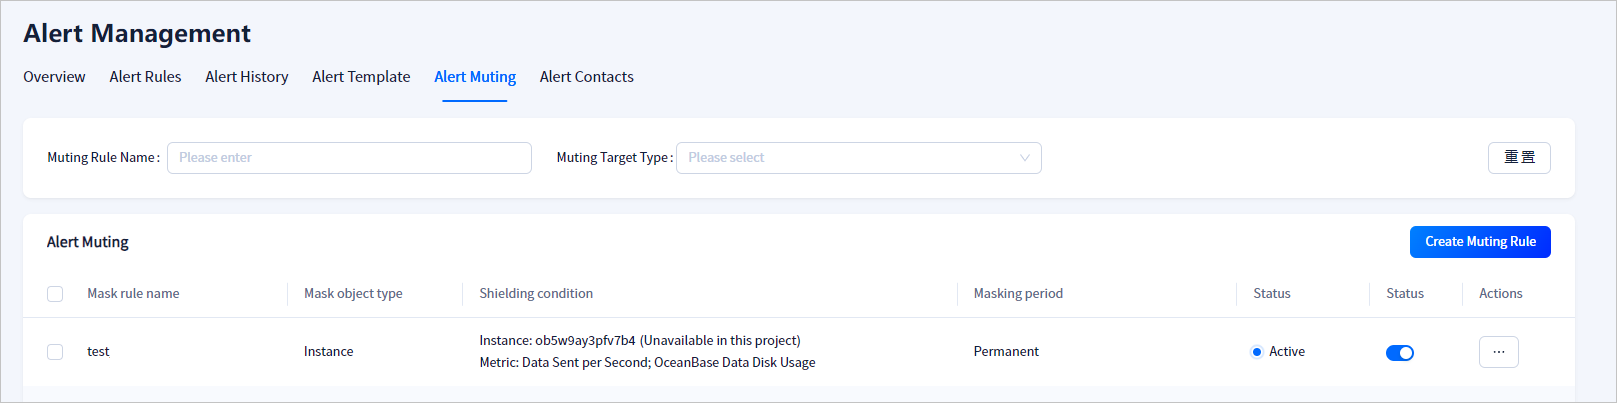Check the select-all rules header checkbox
Viewport: 1617px width, 403px height.
click(55, 294)
